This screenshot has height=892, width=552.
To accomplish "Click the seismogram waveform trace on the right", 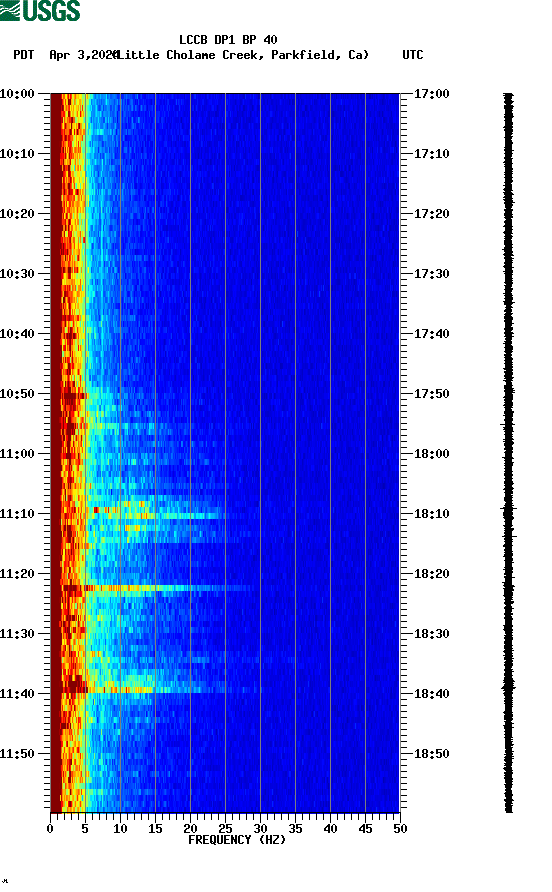I will pyautogui.click(x=509, y=453).
